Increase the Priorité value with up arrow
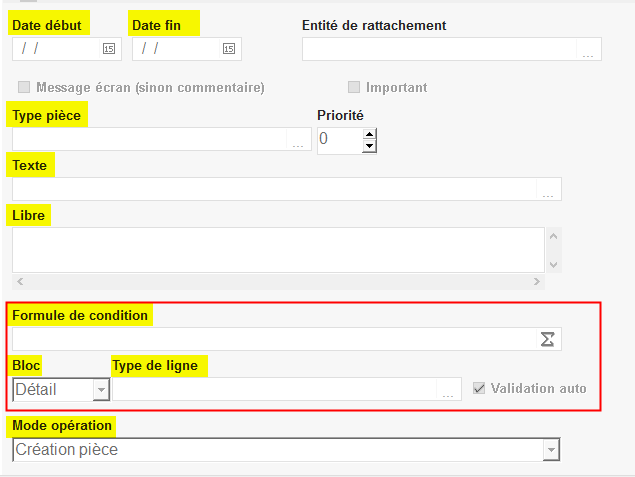 coord(369,134)
